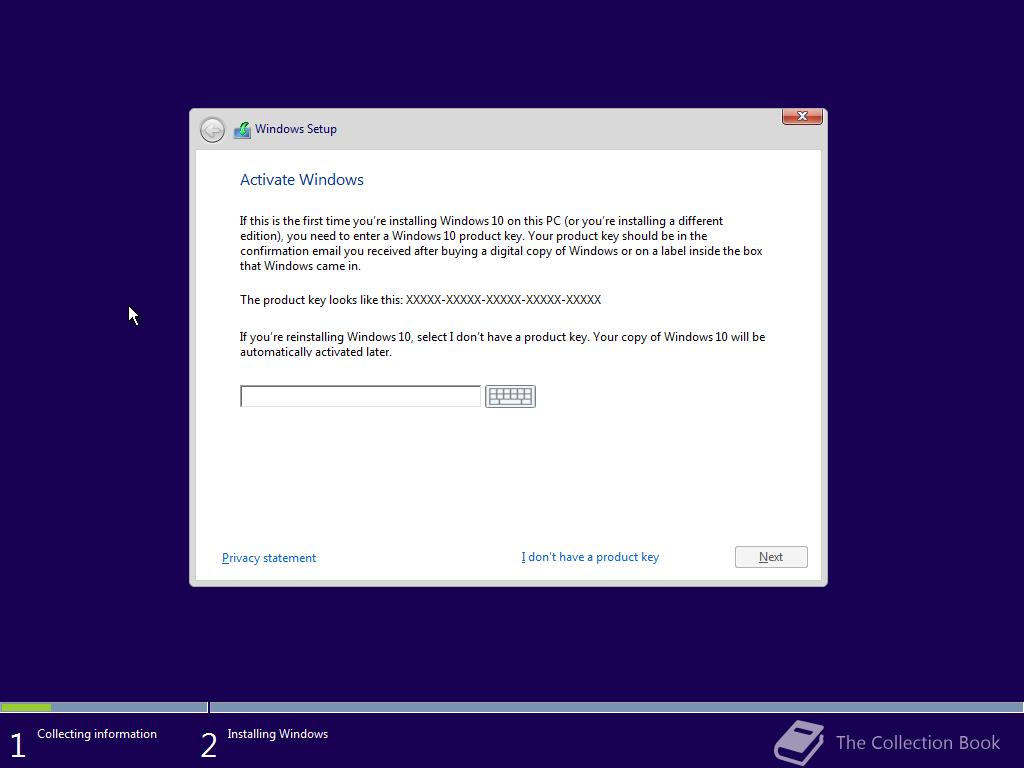Close the Windows Setup dialog
The width and height of the screenshot is (1024, 768).
(802, 116)
